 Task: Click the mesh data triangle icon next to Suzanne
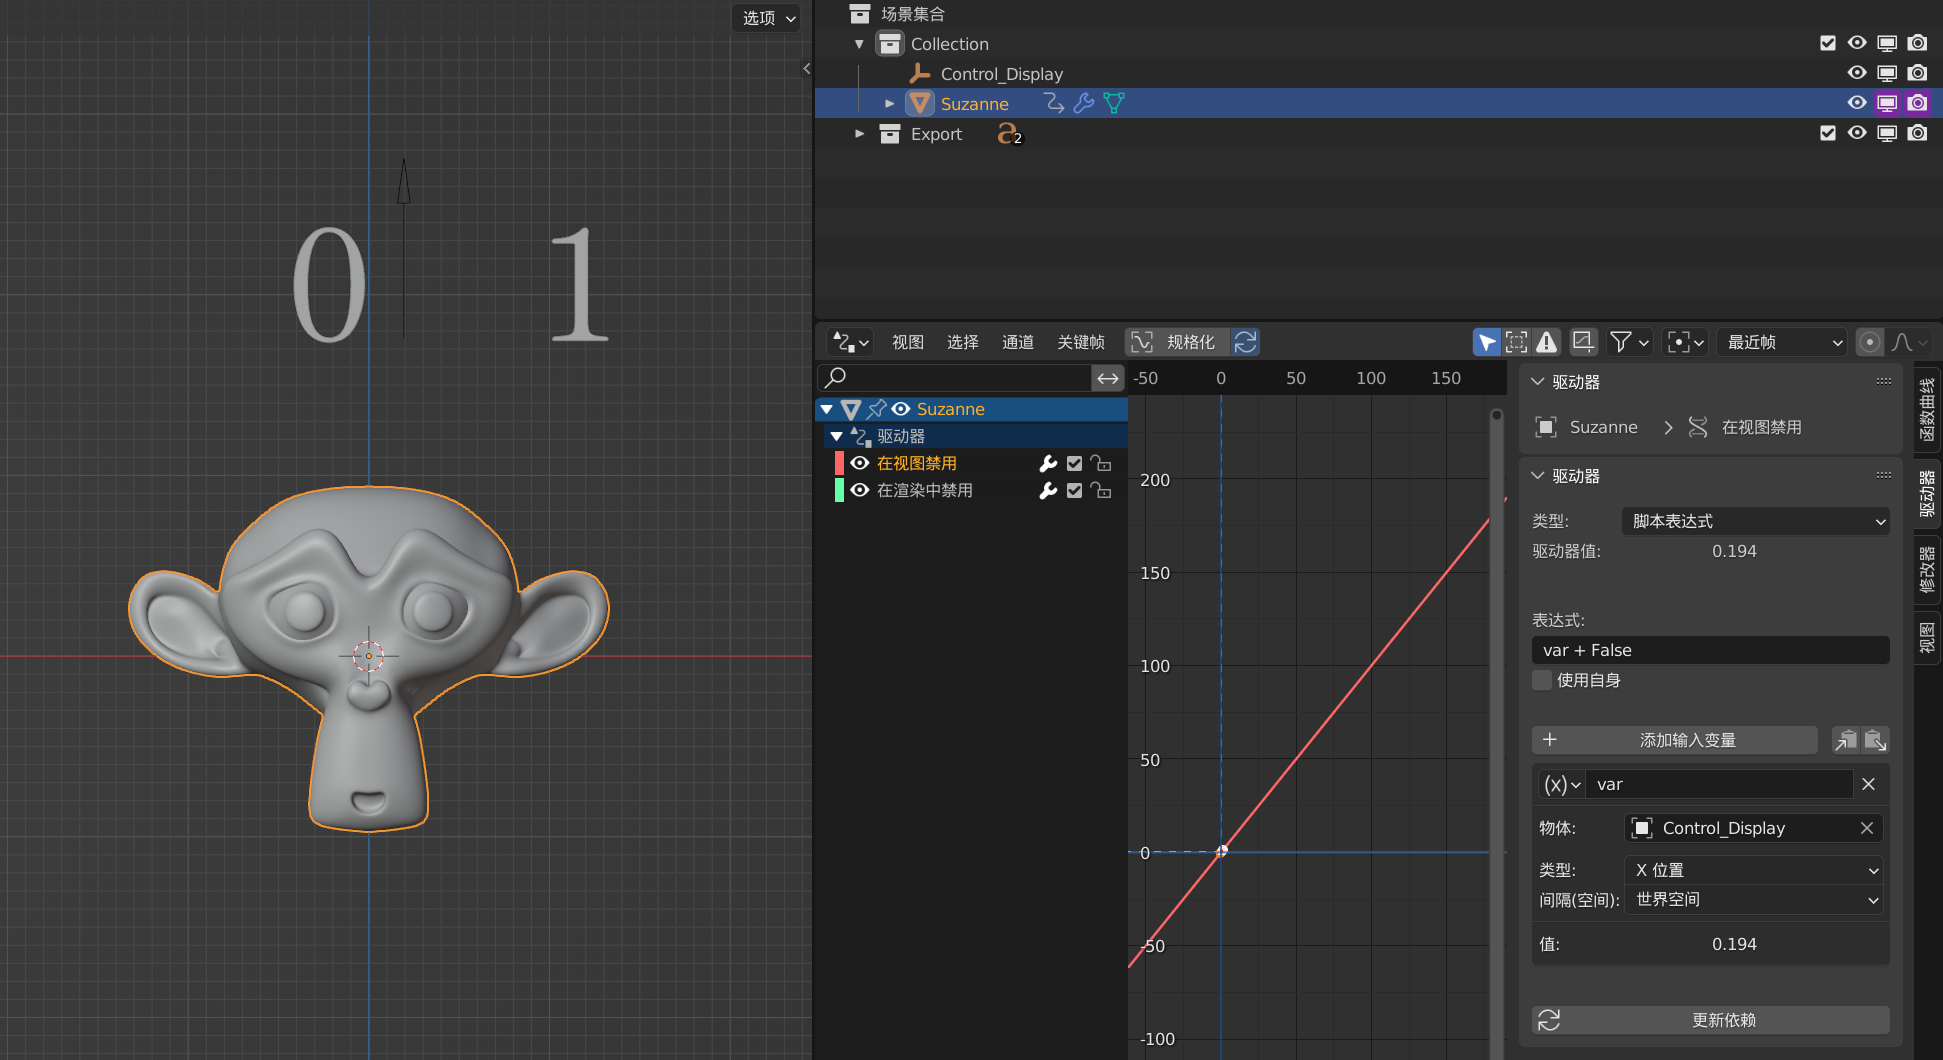1114,103
